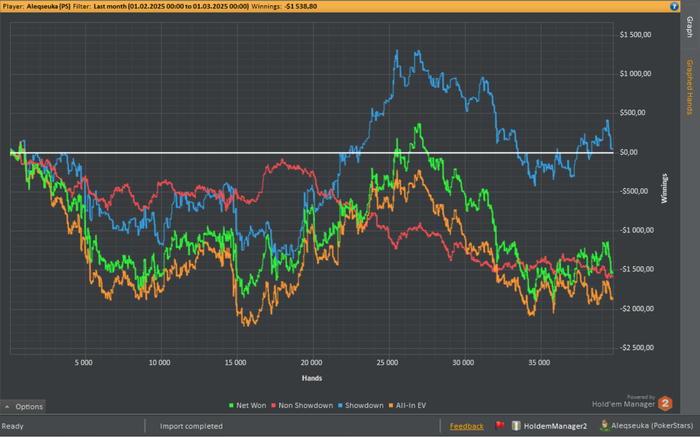This screenshot has width=700, height=437.
Task: Click the green Net Won legend swatch
Action: click(x=231, y=406)
